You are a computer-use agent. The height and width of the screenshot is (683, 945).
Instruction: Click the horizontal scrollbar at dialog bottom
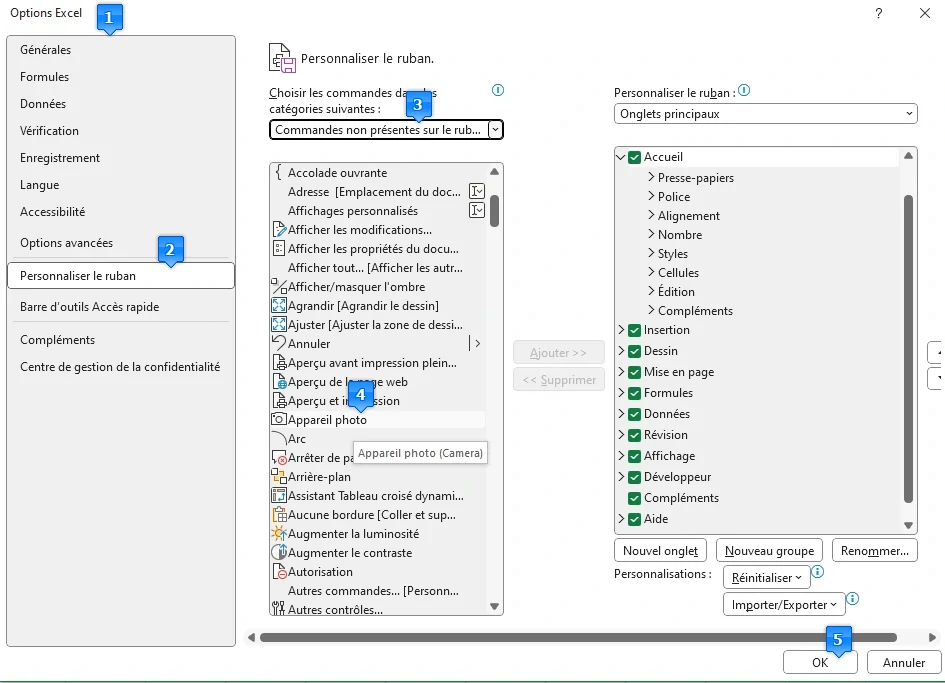click(x=577, y=637)
